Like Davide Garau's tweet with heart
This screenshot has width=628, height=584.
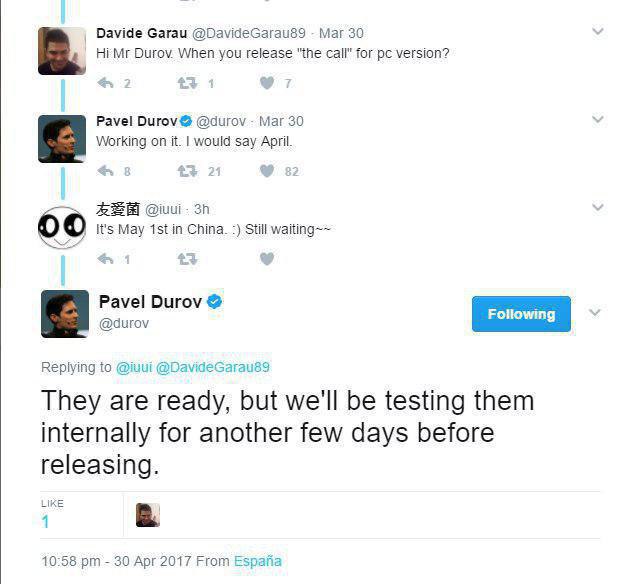(x=267, y=83)
